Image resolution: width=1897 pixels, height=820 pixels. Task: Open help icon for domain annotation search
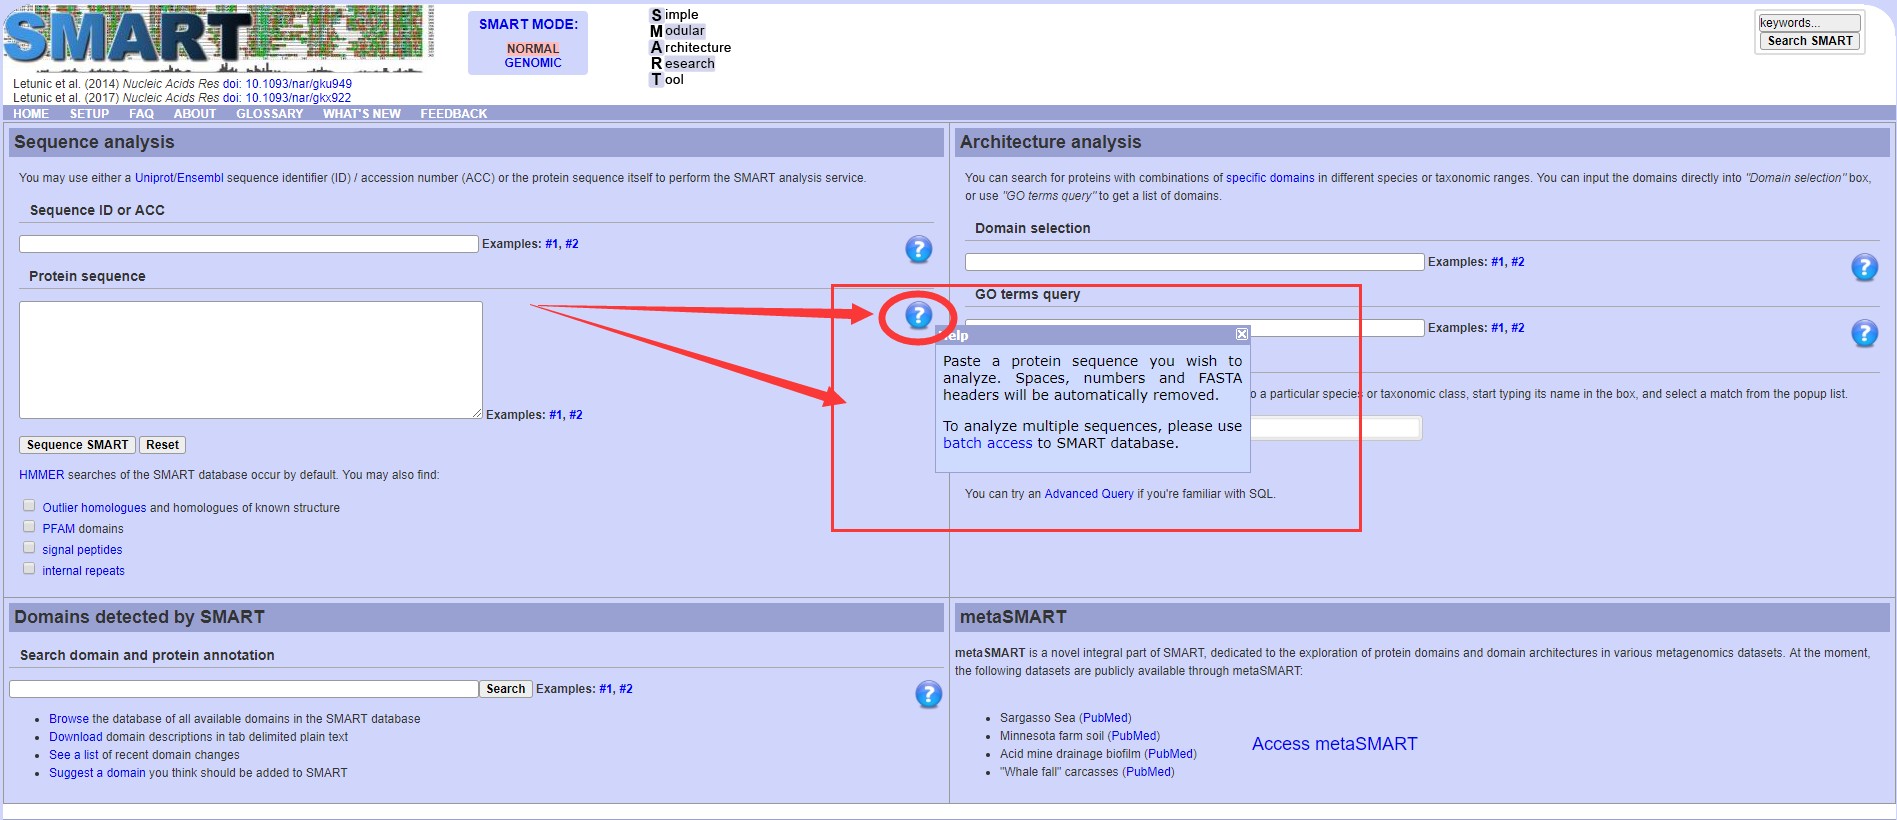pyautogui.click(x=928, y=694)
